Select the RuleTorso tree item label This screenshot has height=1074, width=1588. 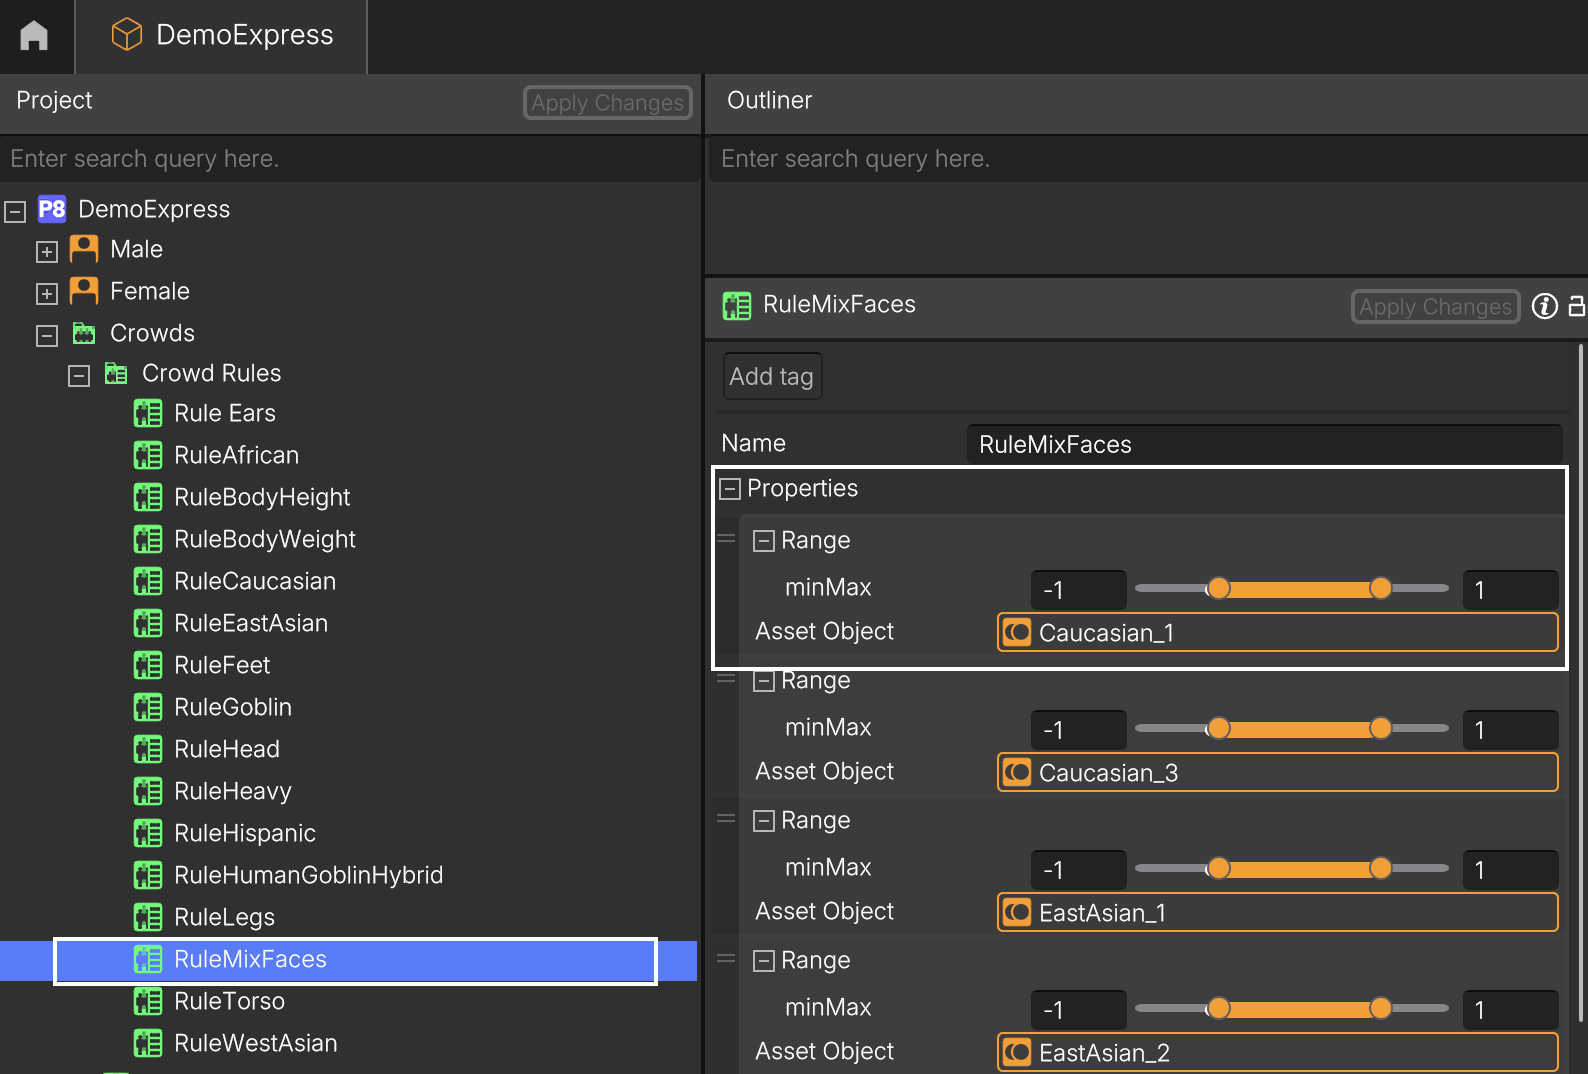click(x=229, y=1001)
